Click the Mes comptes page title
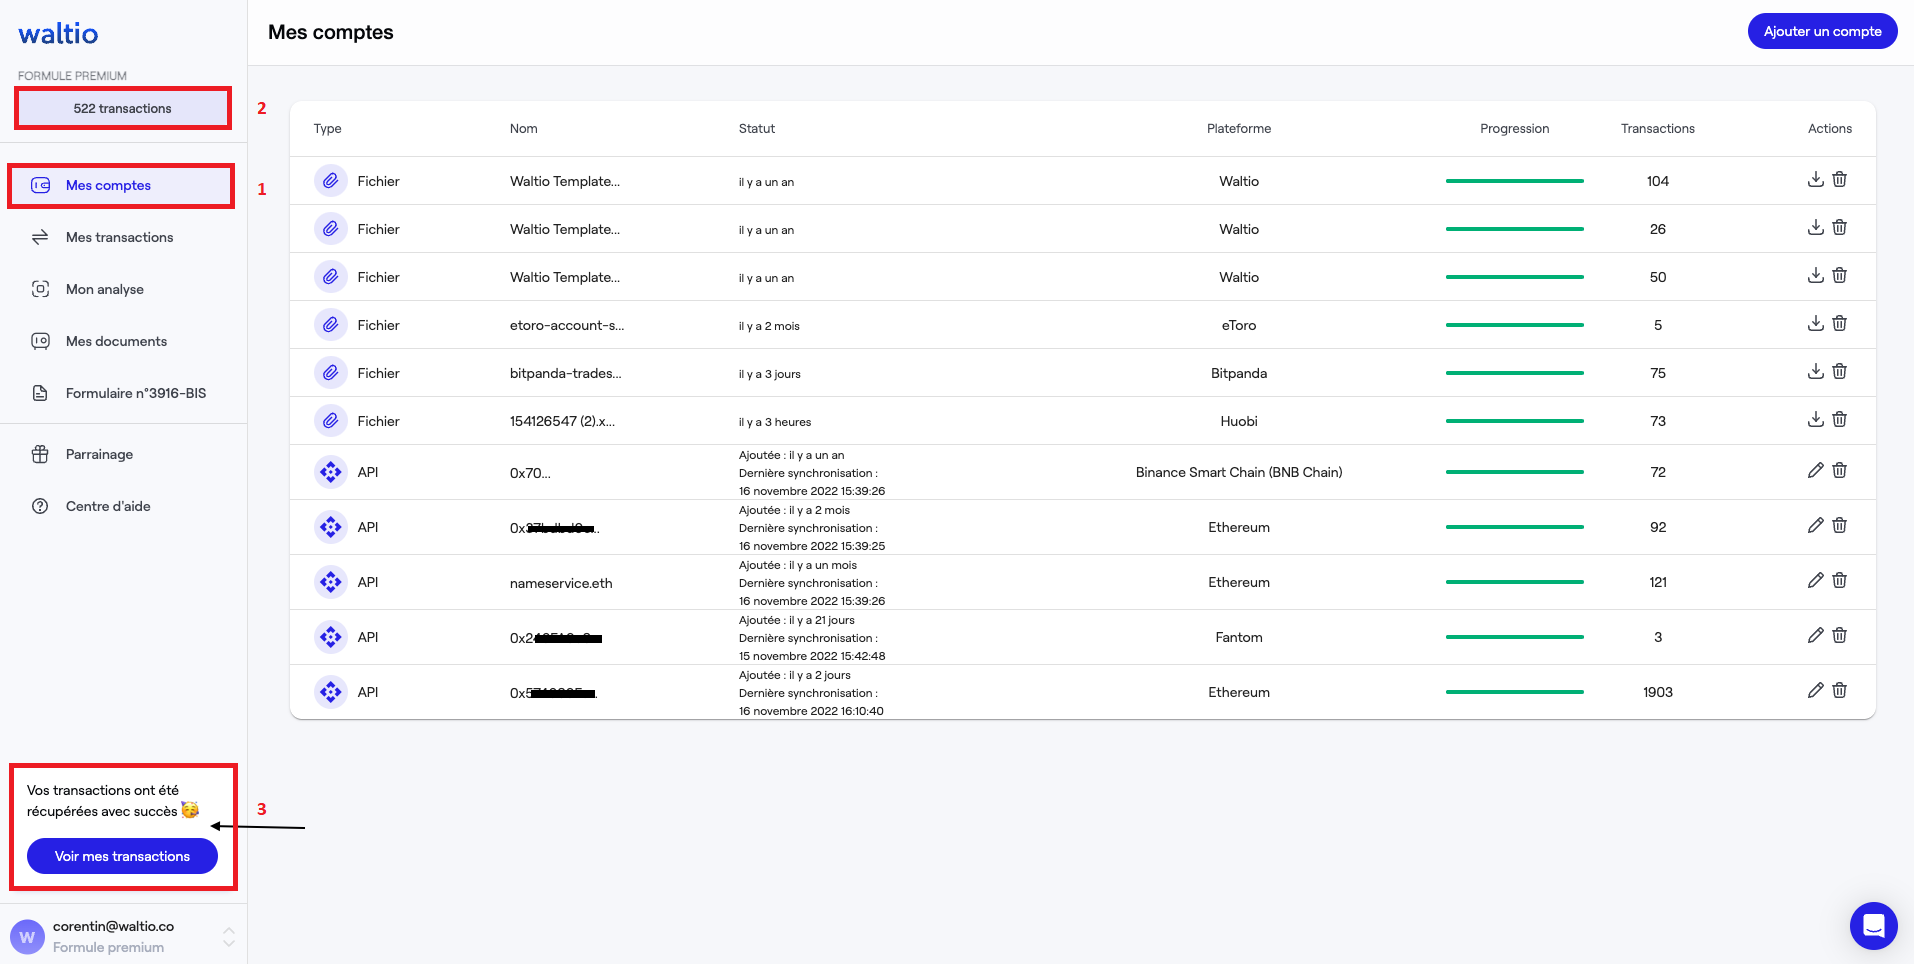Image resolution: width=1914 pixels, height=964 pixels. 331,32
